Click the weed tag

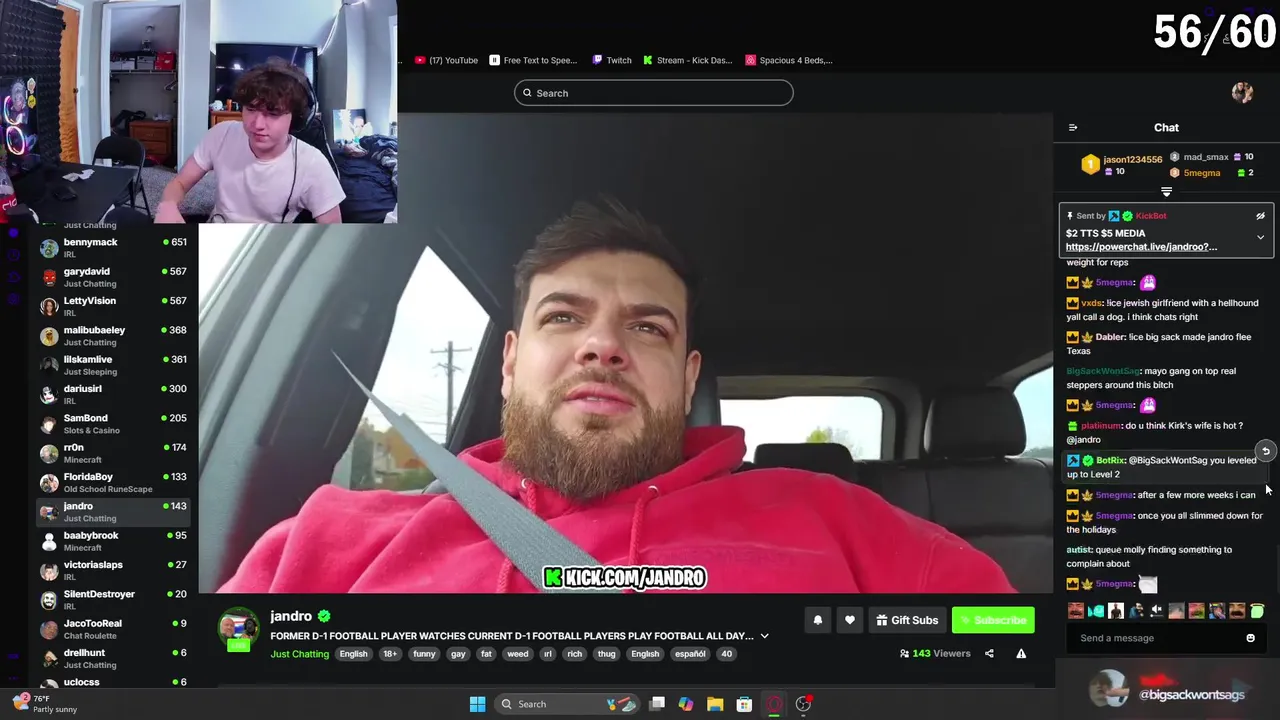pos(518,654)
